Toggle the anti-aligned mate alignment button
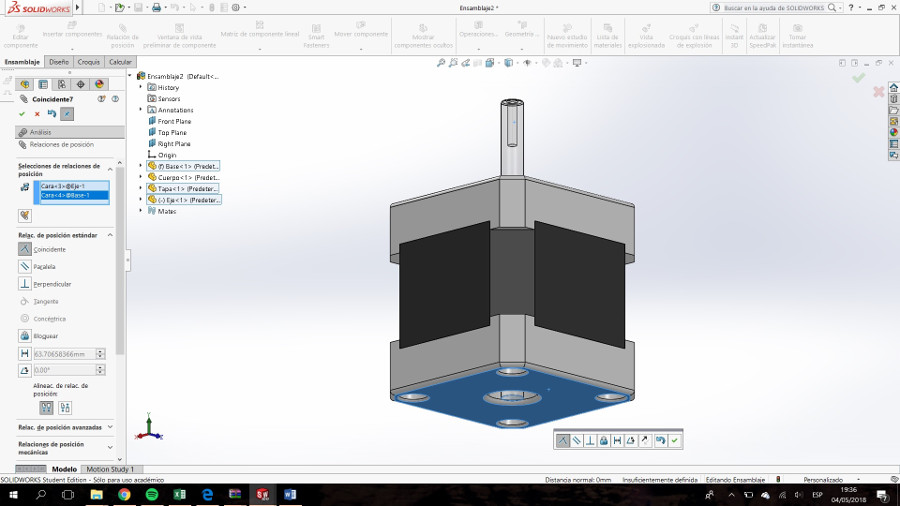The image size is (900, 506). [65, 408]
